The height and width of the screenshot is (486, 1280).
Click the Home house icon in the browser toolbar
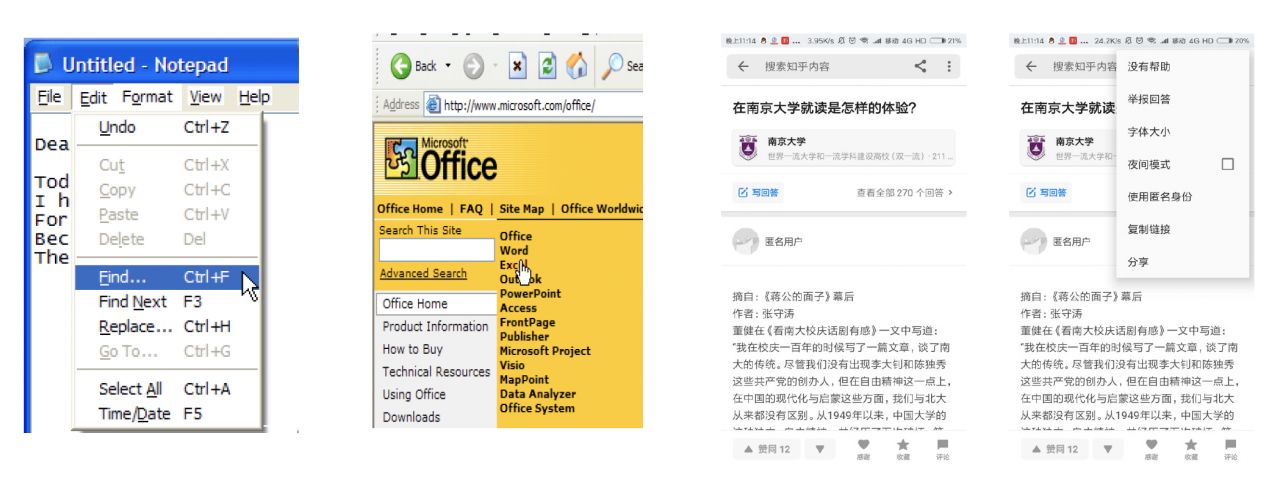pos(576,66)
